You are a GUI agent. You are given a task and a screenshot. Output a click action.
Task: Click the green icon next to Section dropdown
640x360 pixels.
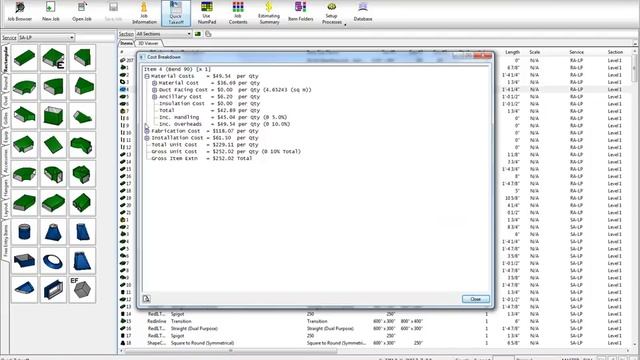[x=198, y=34]
